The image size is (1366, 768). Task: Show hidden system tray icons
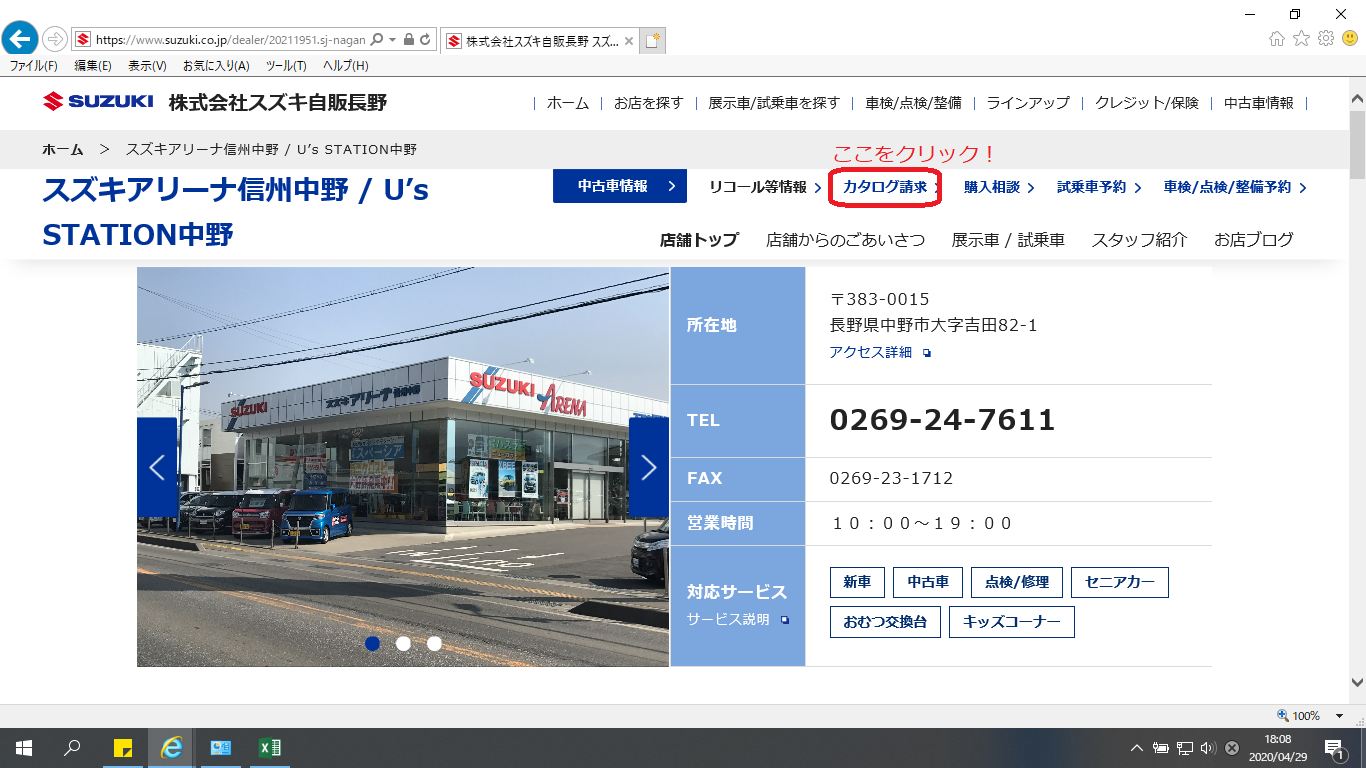(1137, 748)
